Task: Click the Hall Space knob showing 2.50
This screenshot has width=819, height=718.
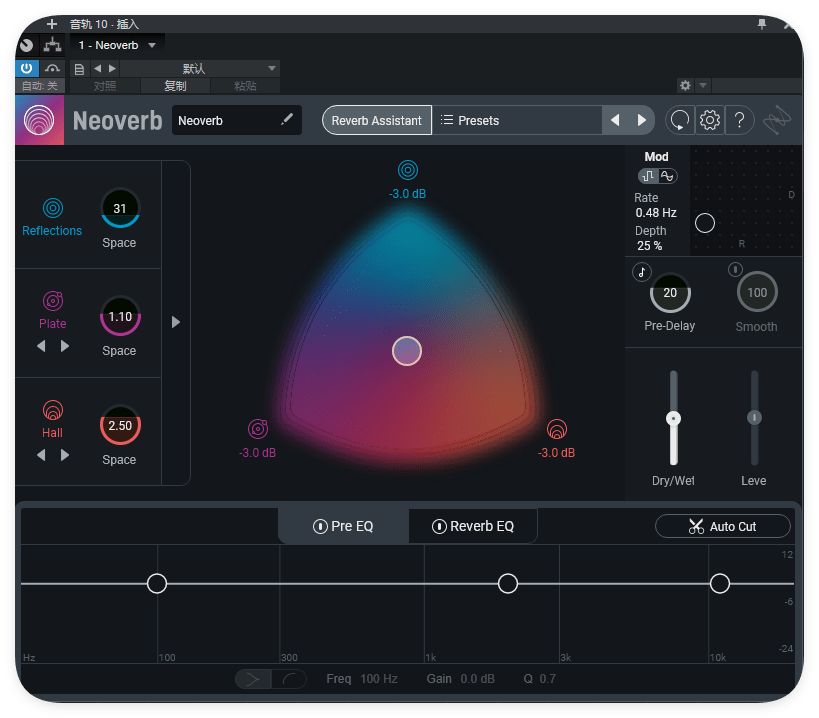Action: coord(120,426)
